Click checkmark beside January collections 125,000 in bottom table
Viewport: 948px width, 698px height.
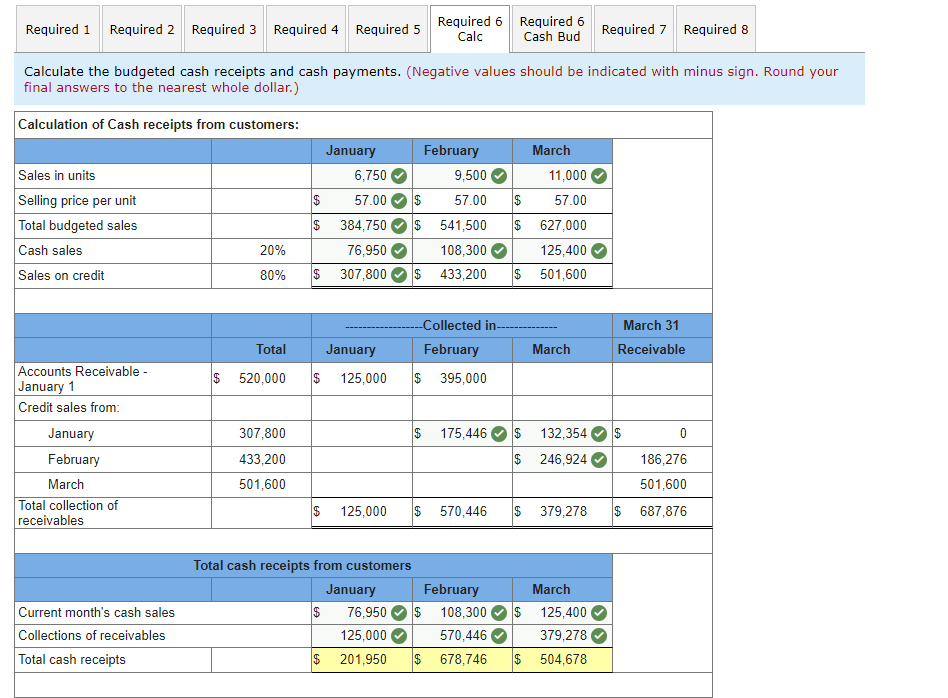pyautogui.click(x=398, y=636)
